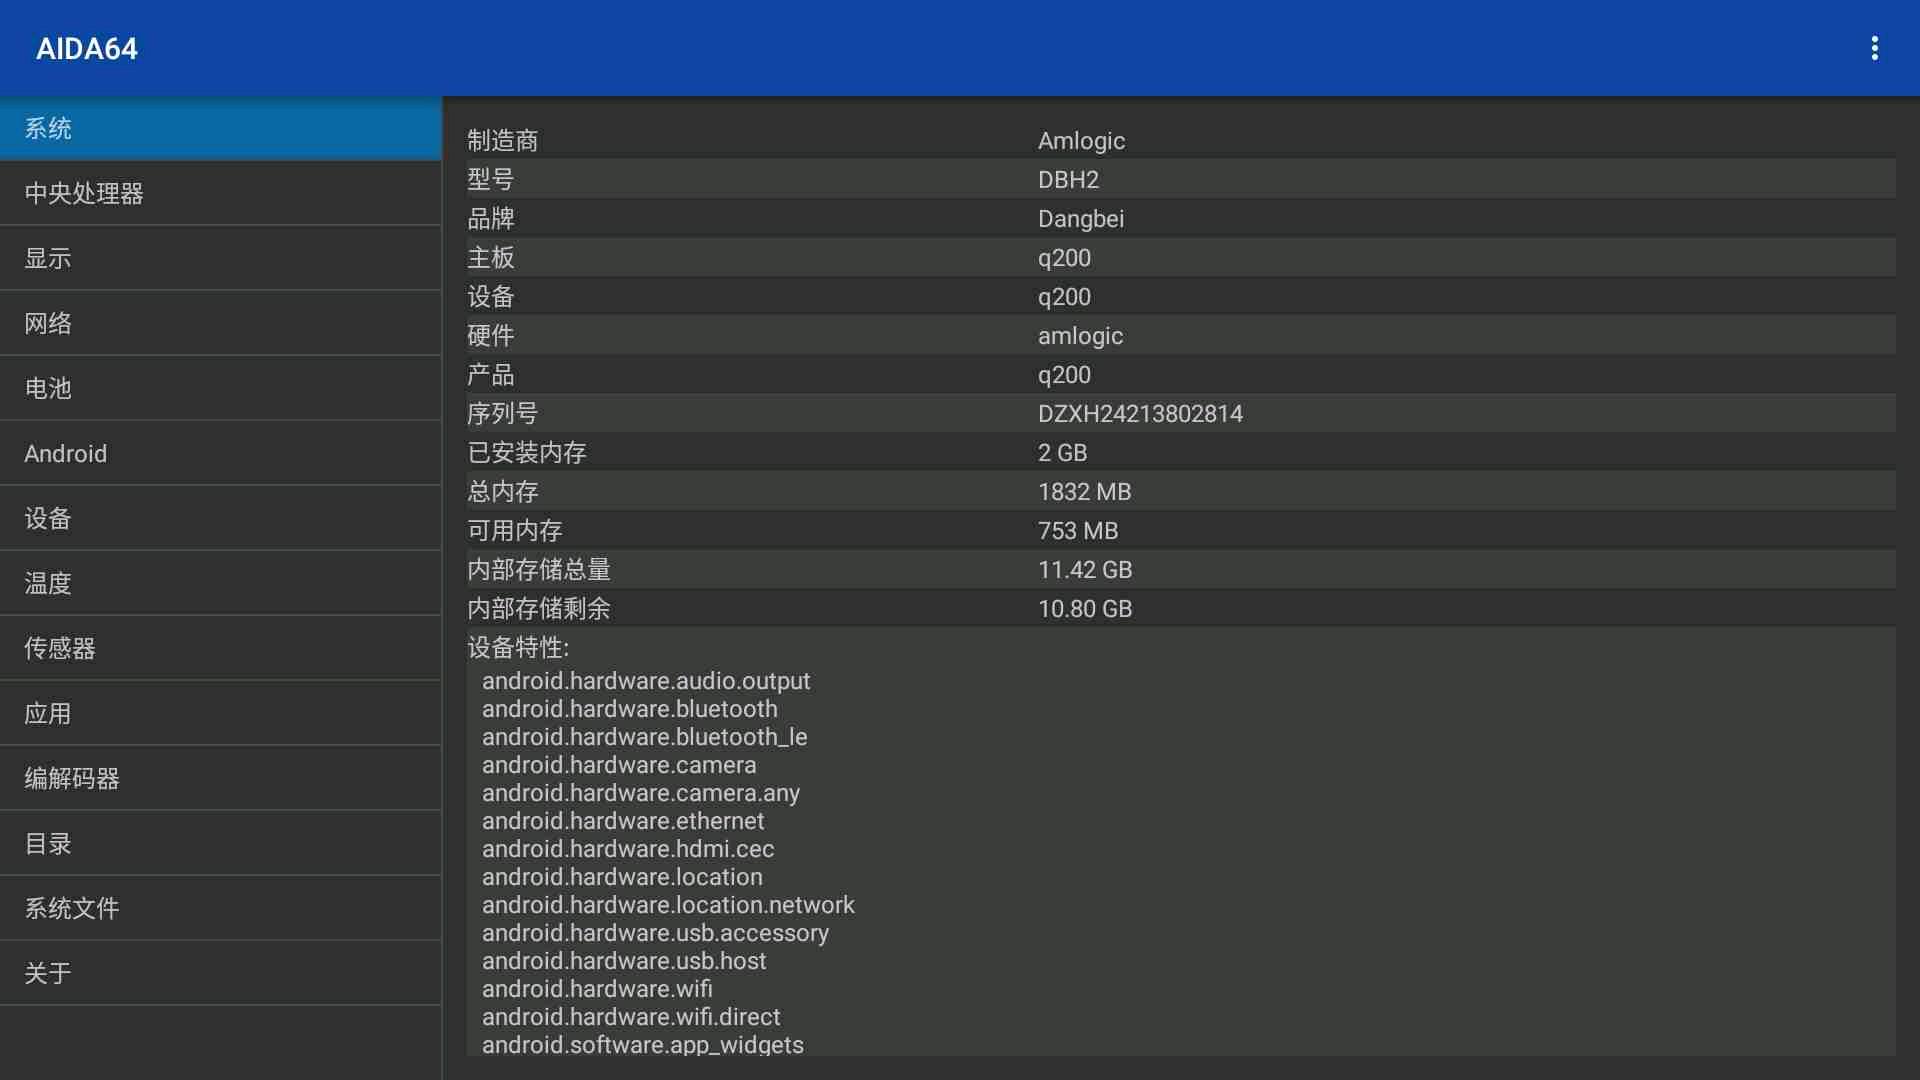Viewport: 1920px width, 1080px height.
Task: Open the three-dot overflow menu
Action: pos(1875,48)
